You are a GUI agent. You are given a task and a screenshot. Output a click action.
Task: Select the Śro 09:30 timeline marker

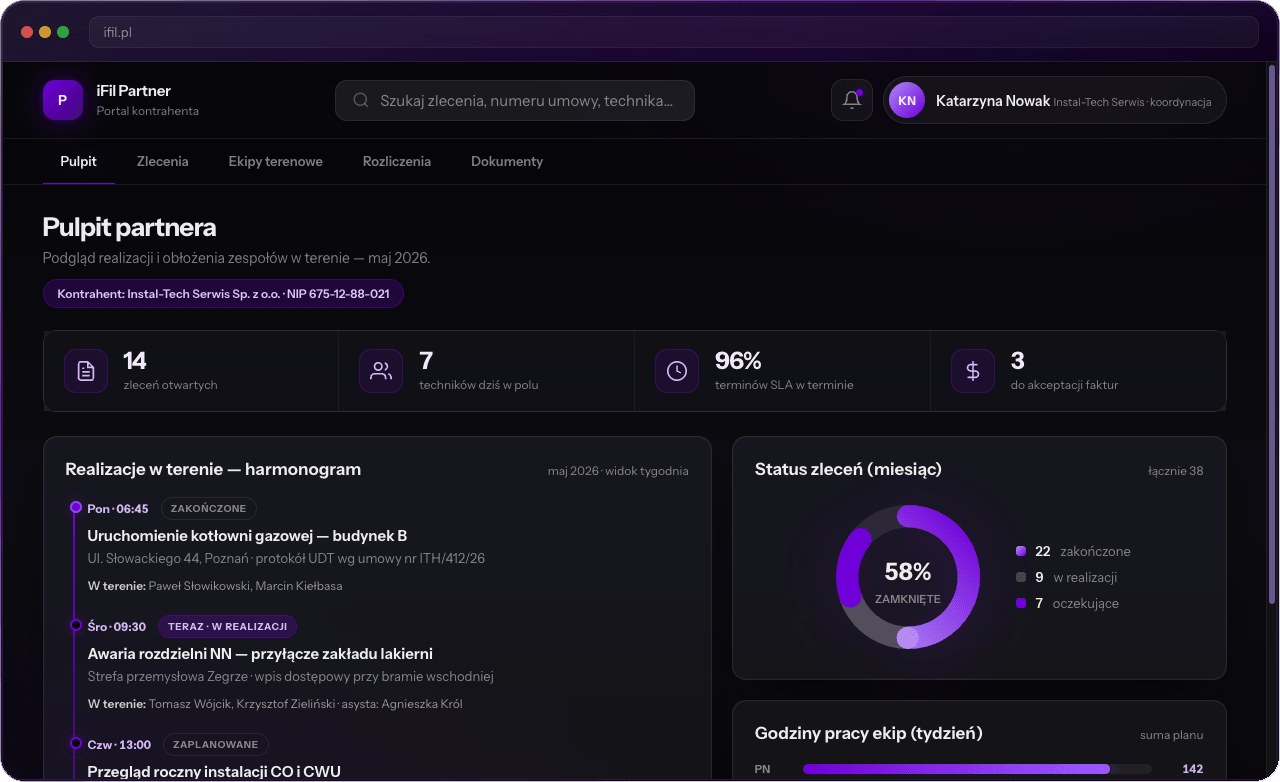[x=75, y=626]
